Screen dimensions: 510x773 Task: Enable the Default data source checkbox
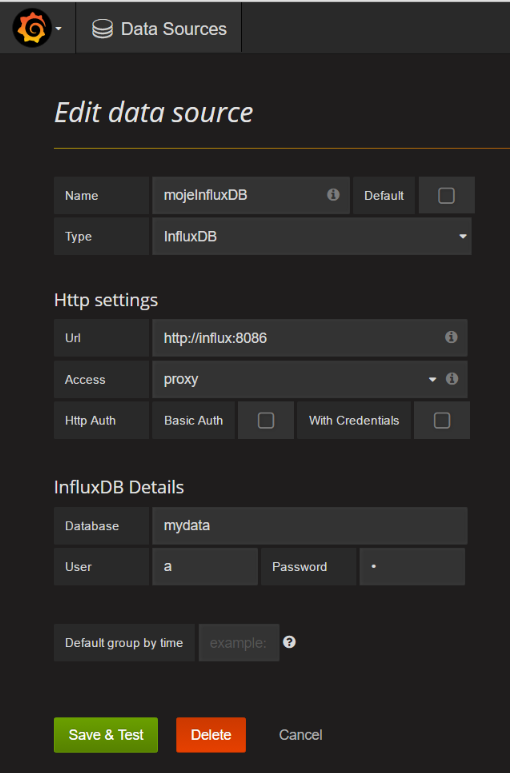click(446, 195)
